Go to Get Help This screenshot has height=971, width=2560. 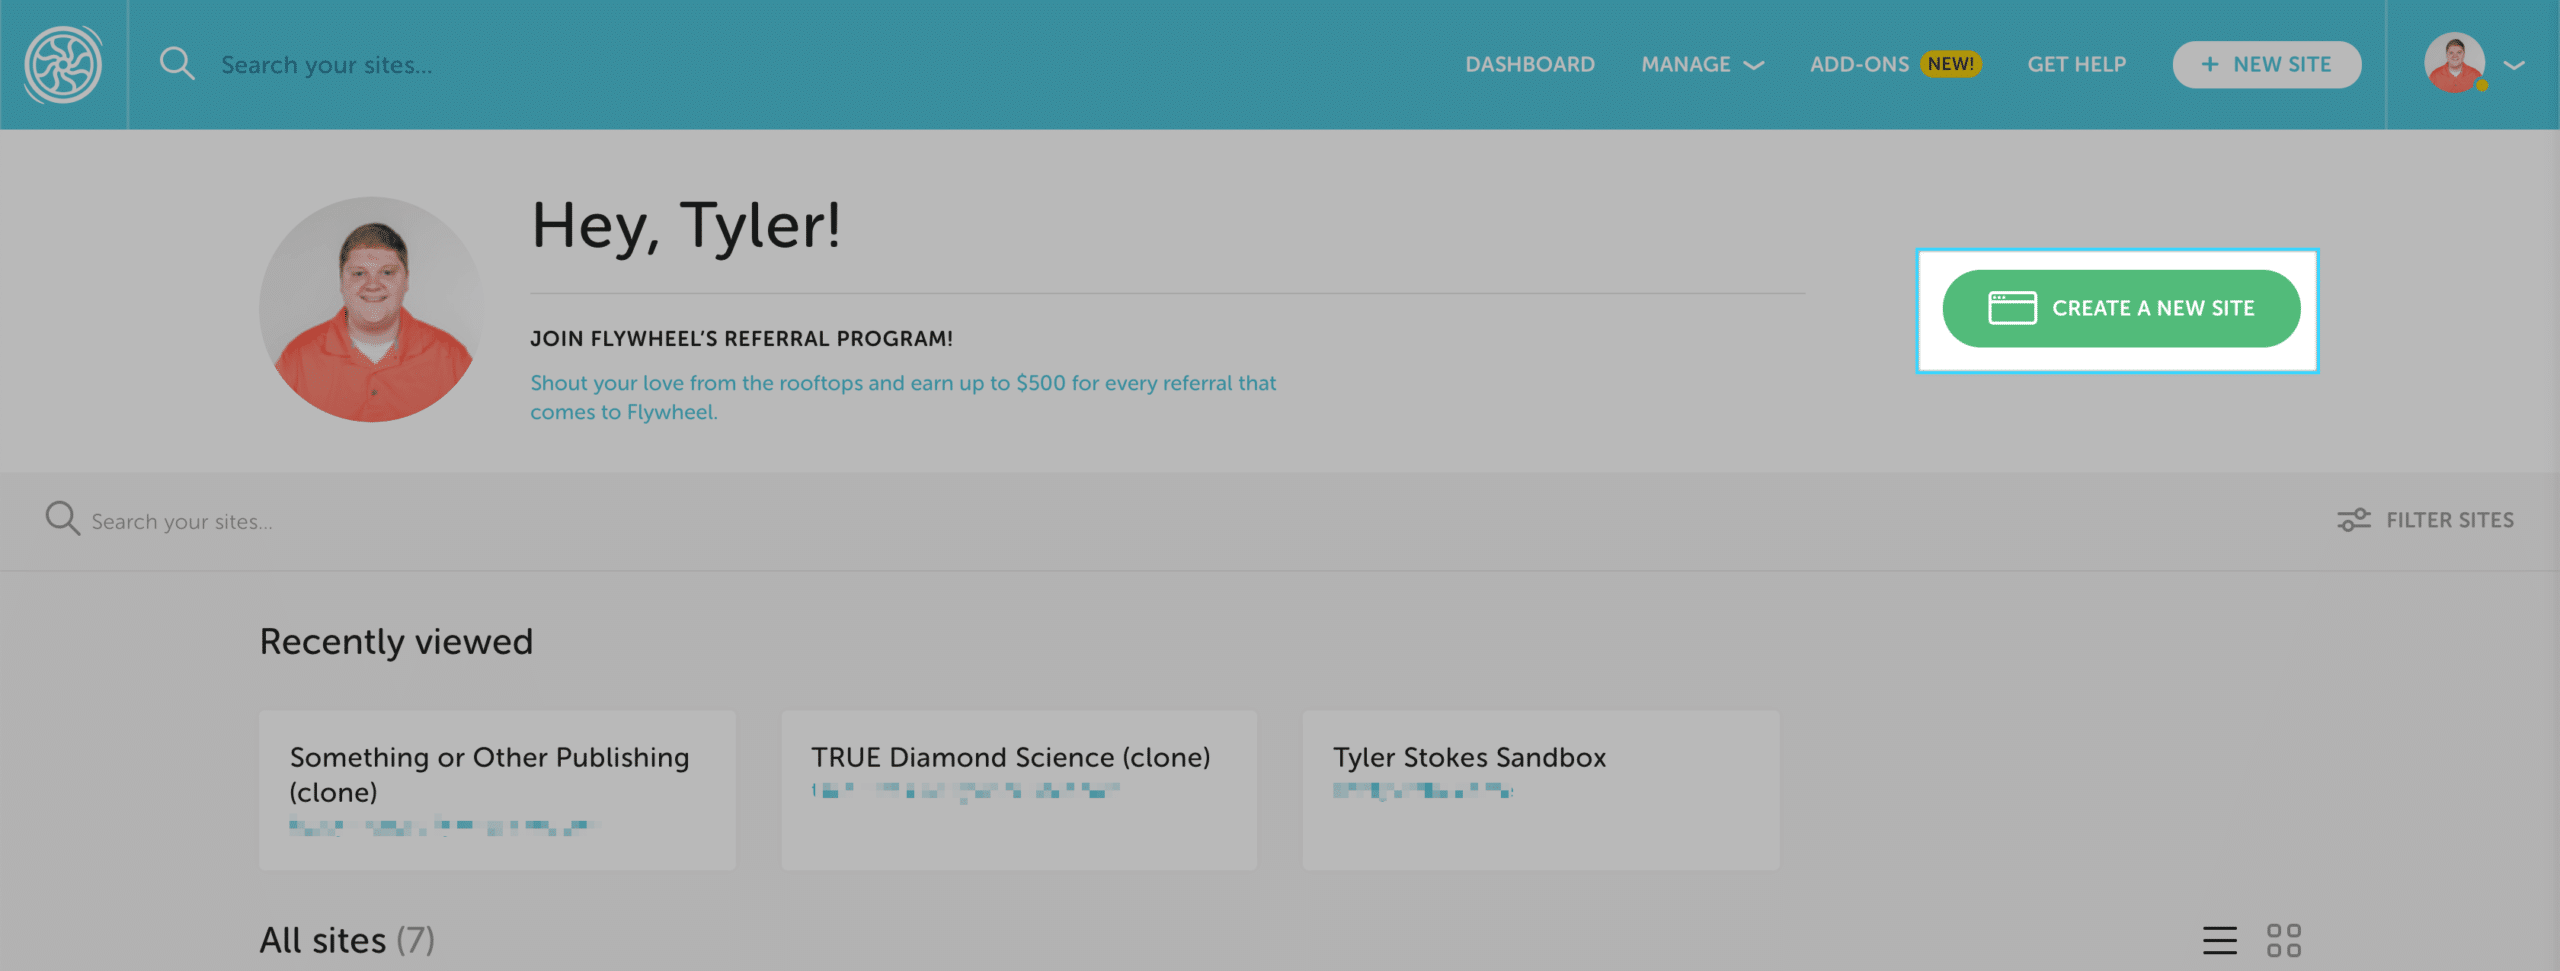pos(2076,65)
